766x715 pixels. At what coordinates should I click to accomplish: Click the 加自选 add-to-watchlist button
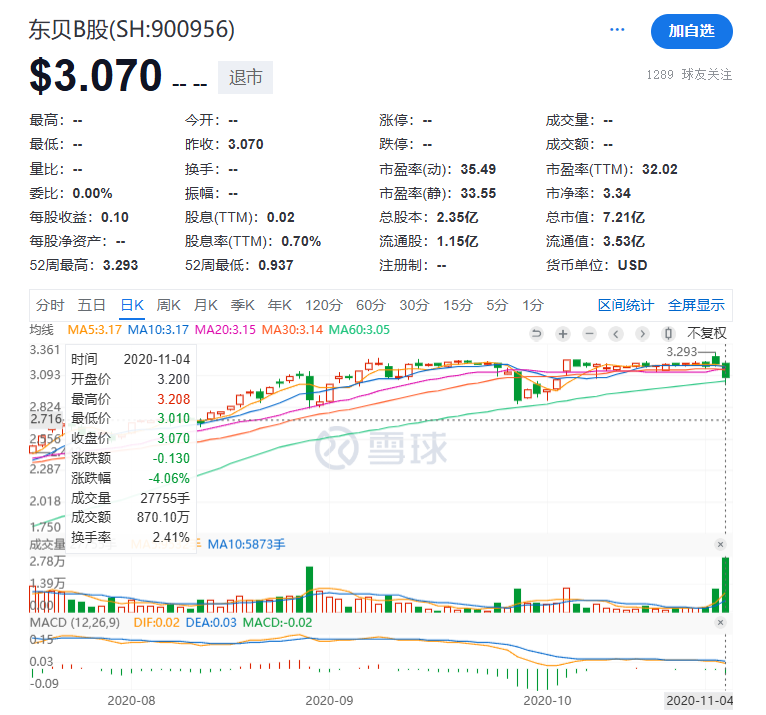coord(691,31)
